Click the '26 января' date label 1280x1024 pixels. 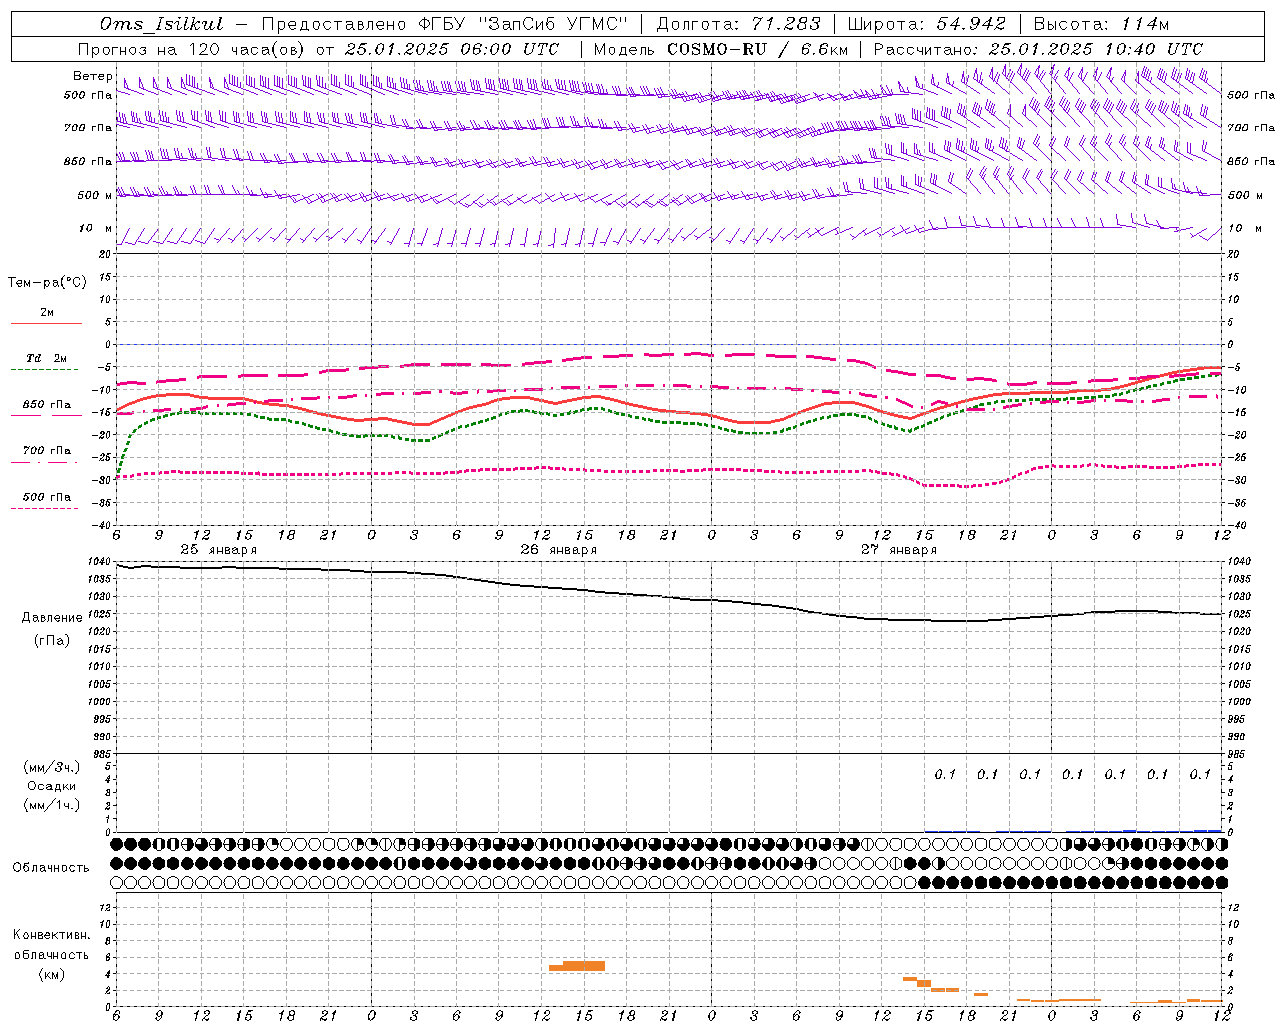(558, 550)
